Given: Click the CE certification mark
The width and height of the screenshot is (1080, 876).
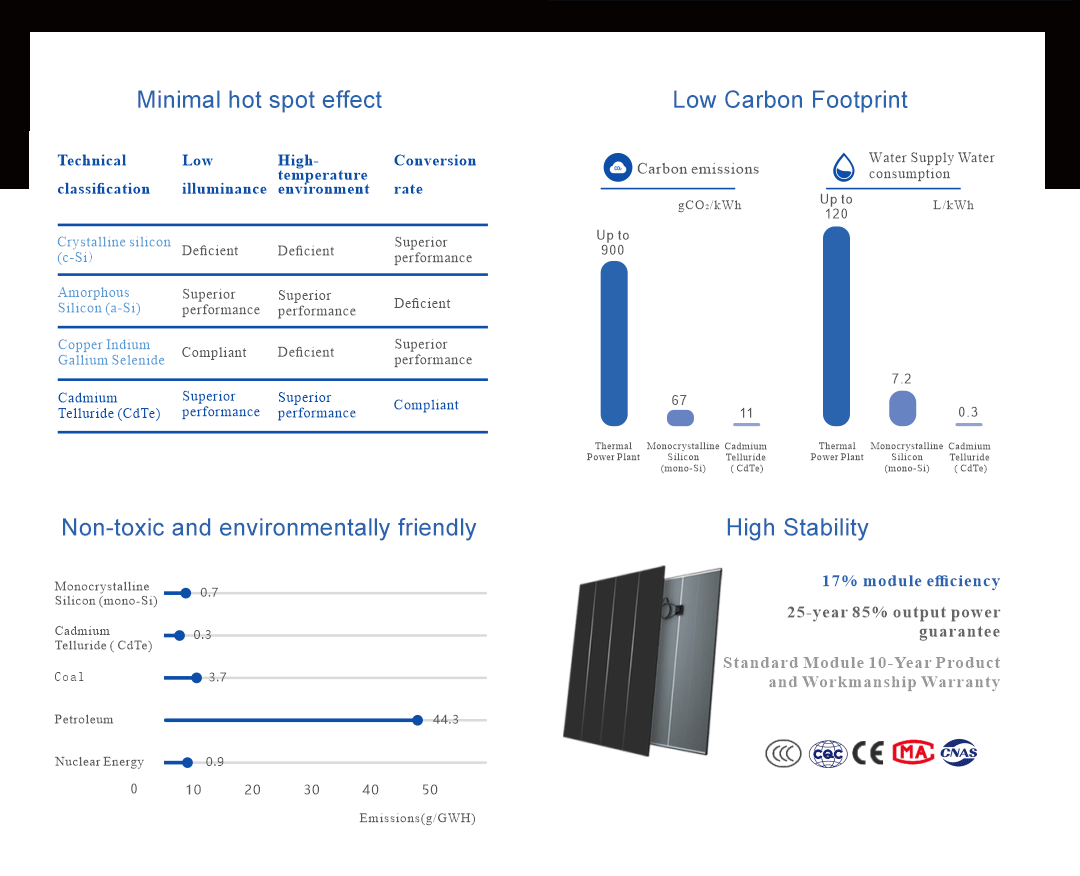Looking at the screenshot, I should (868, 753).
